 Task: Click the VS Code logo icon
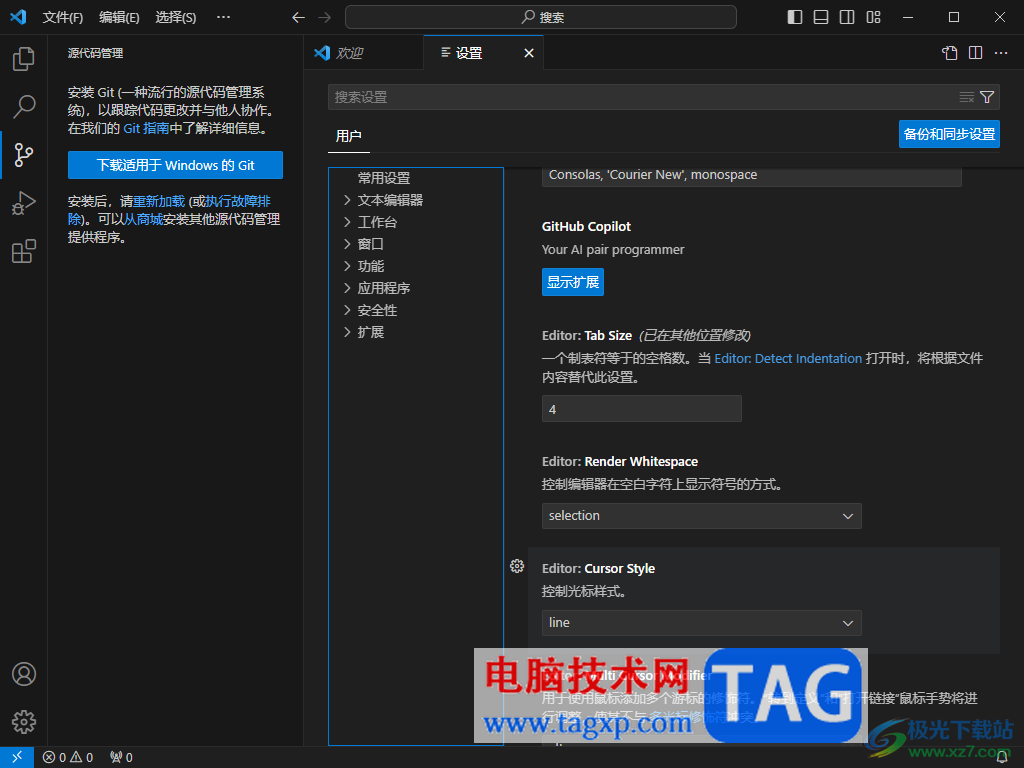point(18,17)
